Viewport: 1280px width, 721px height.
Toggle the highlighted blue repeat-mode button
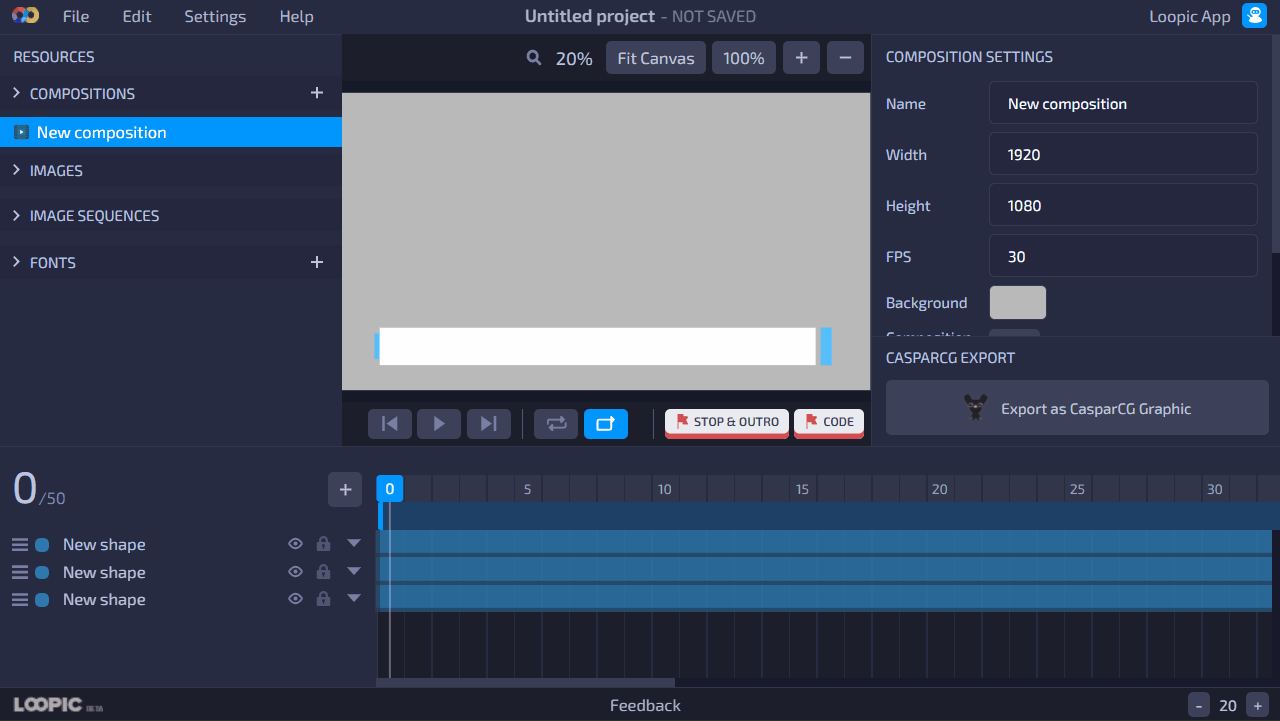click(606, 424)
